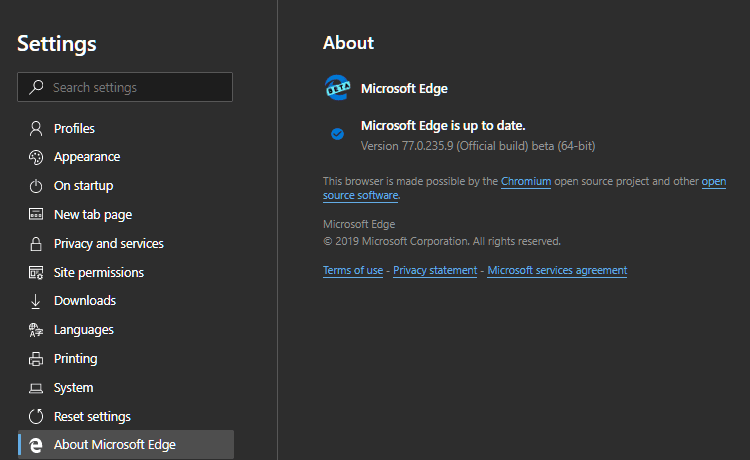Click the Profiles person icon

click(x=36, y=129)
